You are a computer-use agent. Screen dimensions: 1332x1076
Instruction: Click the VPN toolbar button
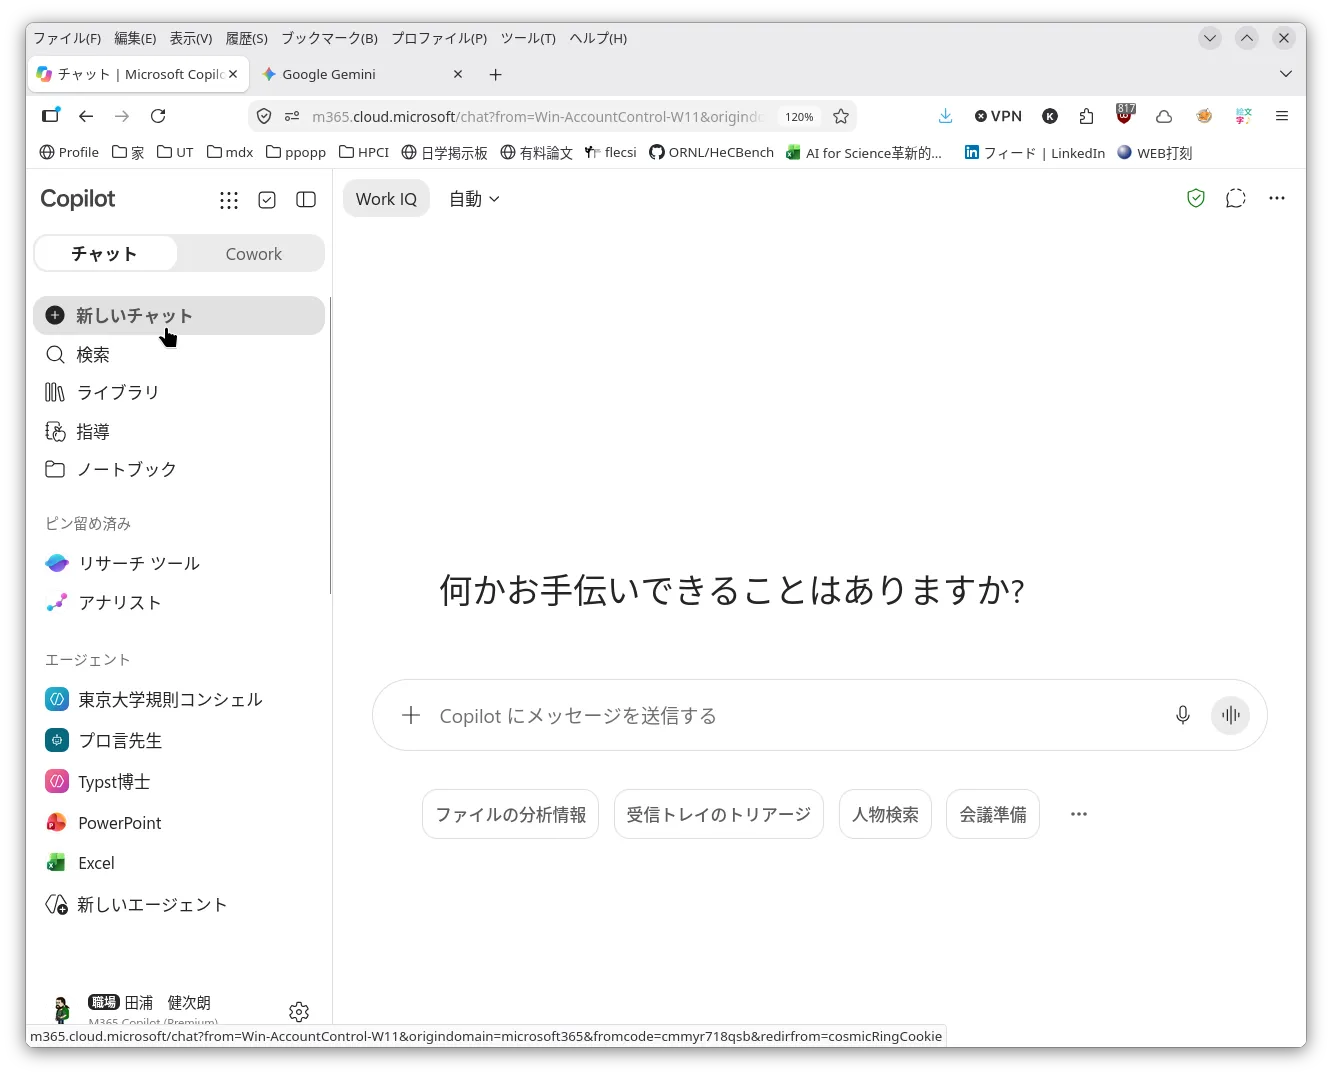[998, 116]
